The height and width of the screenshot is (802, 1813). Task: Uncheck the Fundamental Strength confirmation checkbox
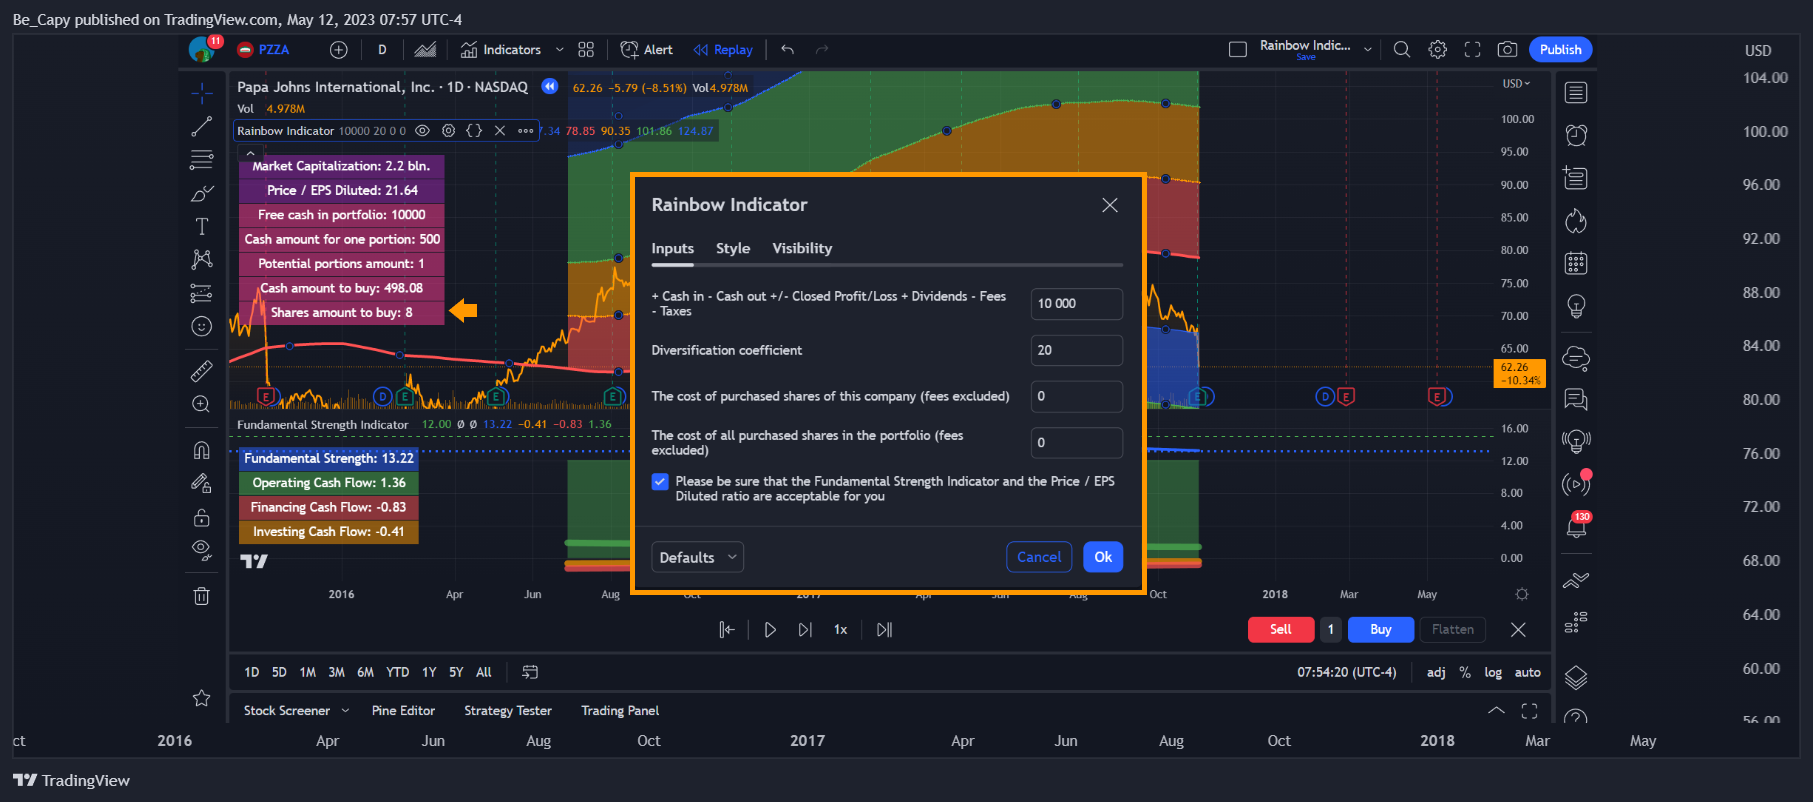pos(660,482)
